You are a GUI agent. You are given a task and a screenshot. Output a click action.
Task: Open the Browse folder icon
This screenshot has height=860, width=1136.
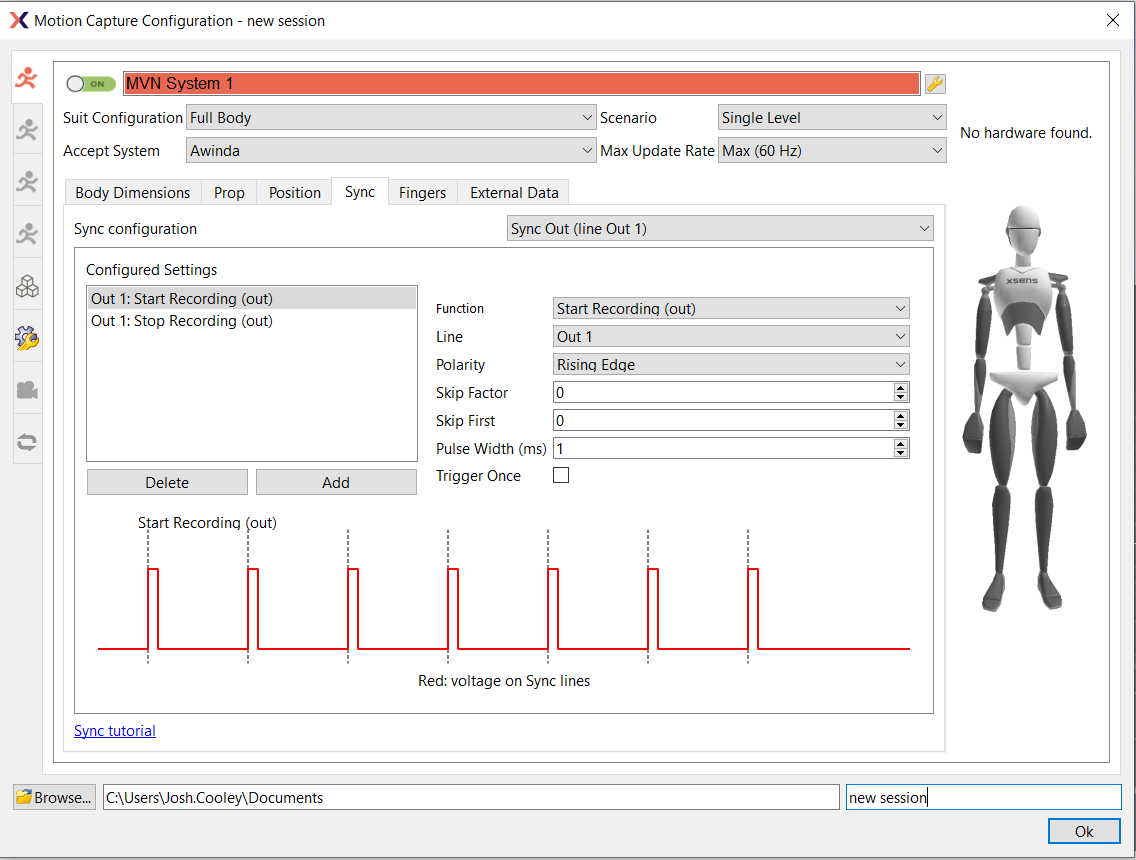(x=24, y=796)
